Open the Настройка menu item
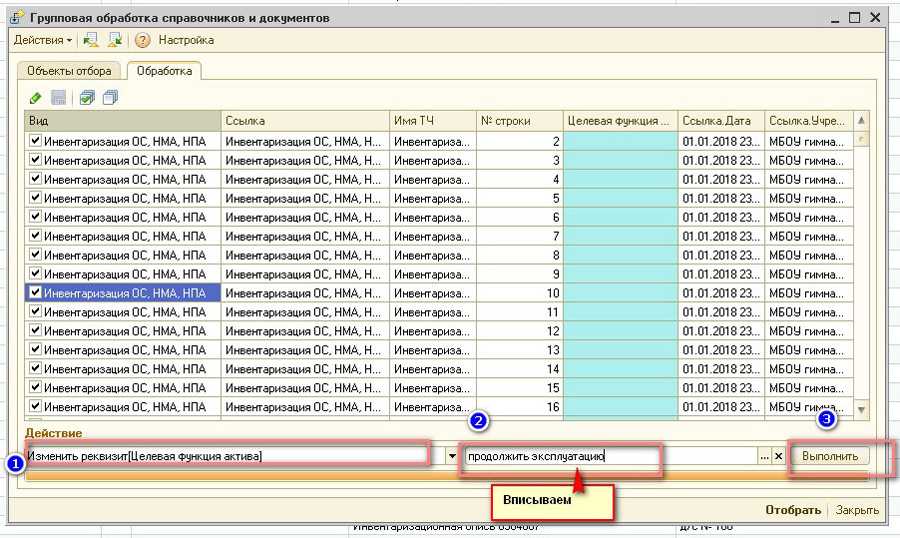Screen dimensions: 900x538 coord(186,40)
